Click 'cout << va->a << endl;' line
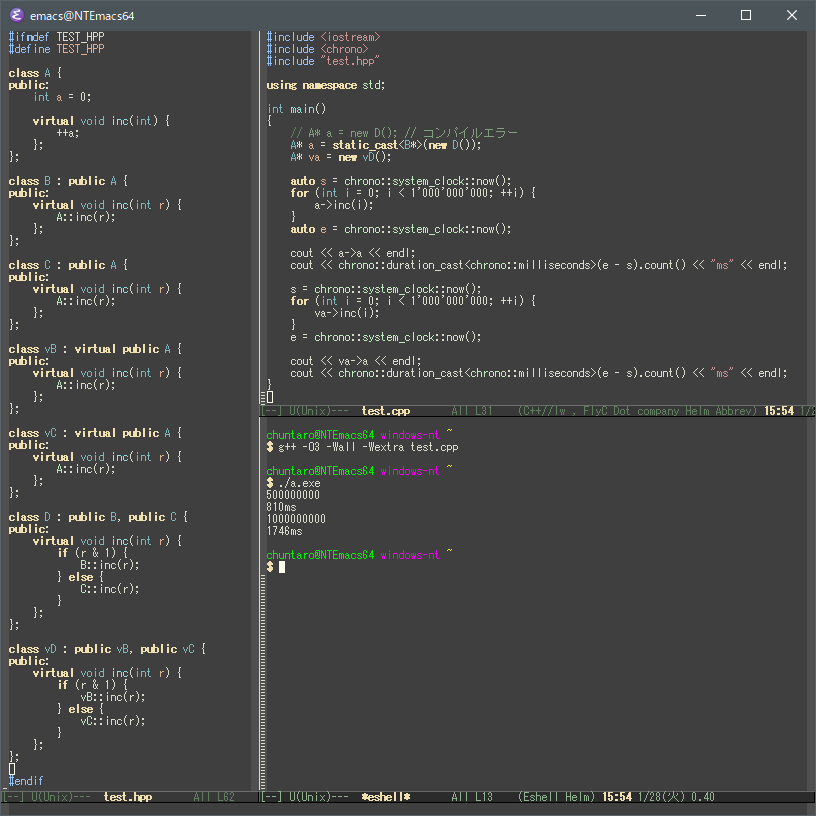 [x=356, y=361]
